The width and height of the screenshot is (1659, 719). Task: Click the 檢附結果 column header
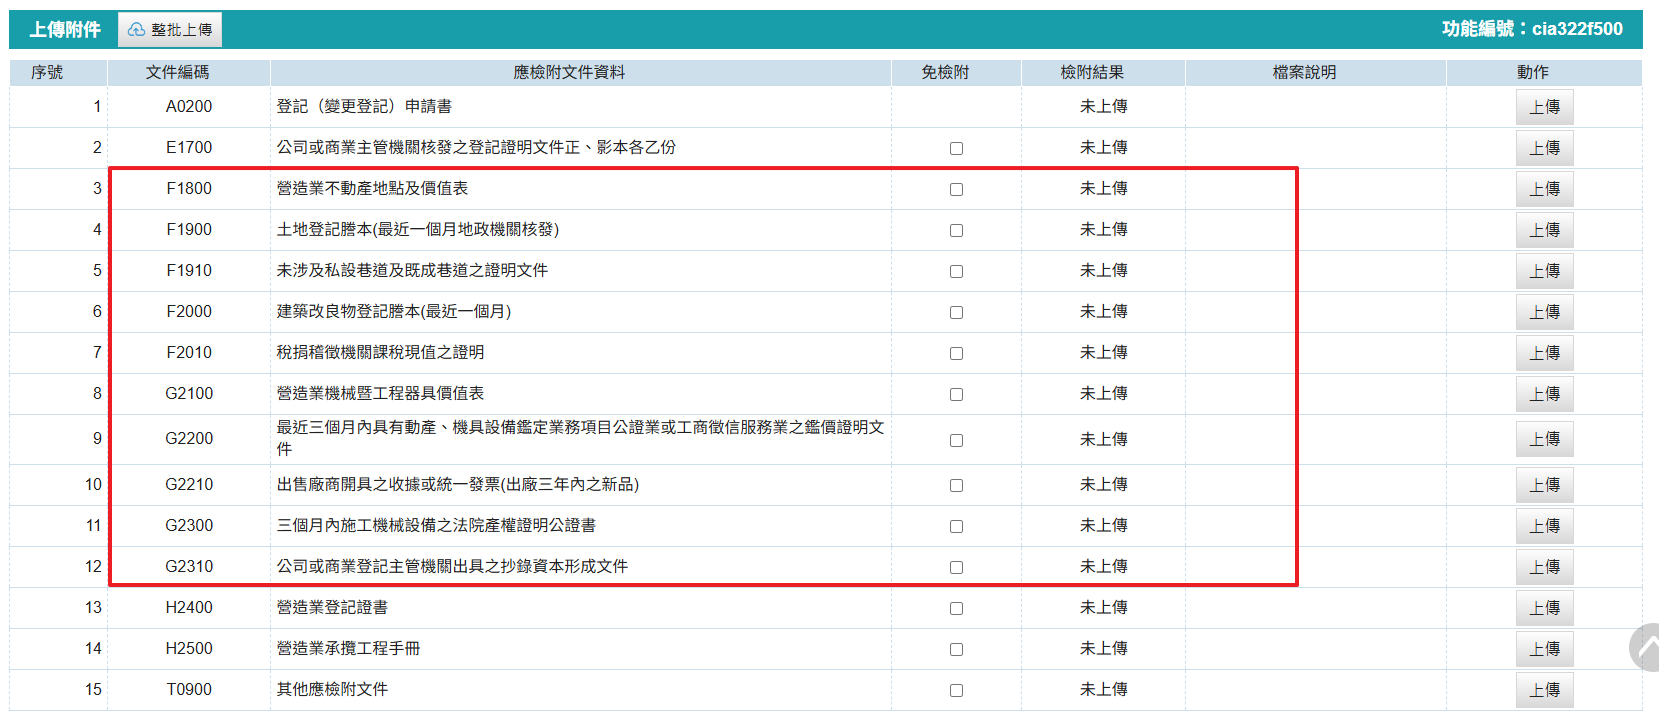coord(1092,72)
